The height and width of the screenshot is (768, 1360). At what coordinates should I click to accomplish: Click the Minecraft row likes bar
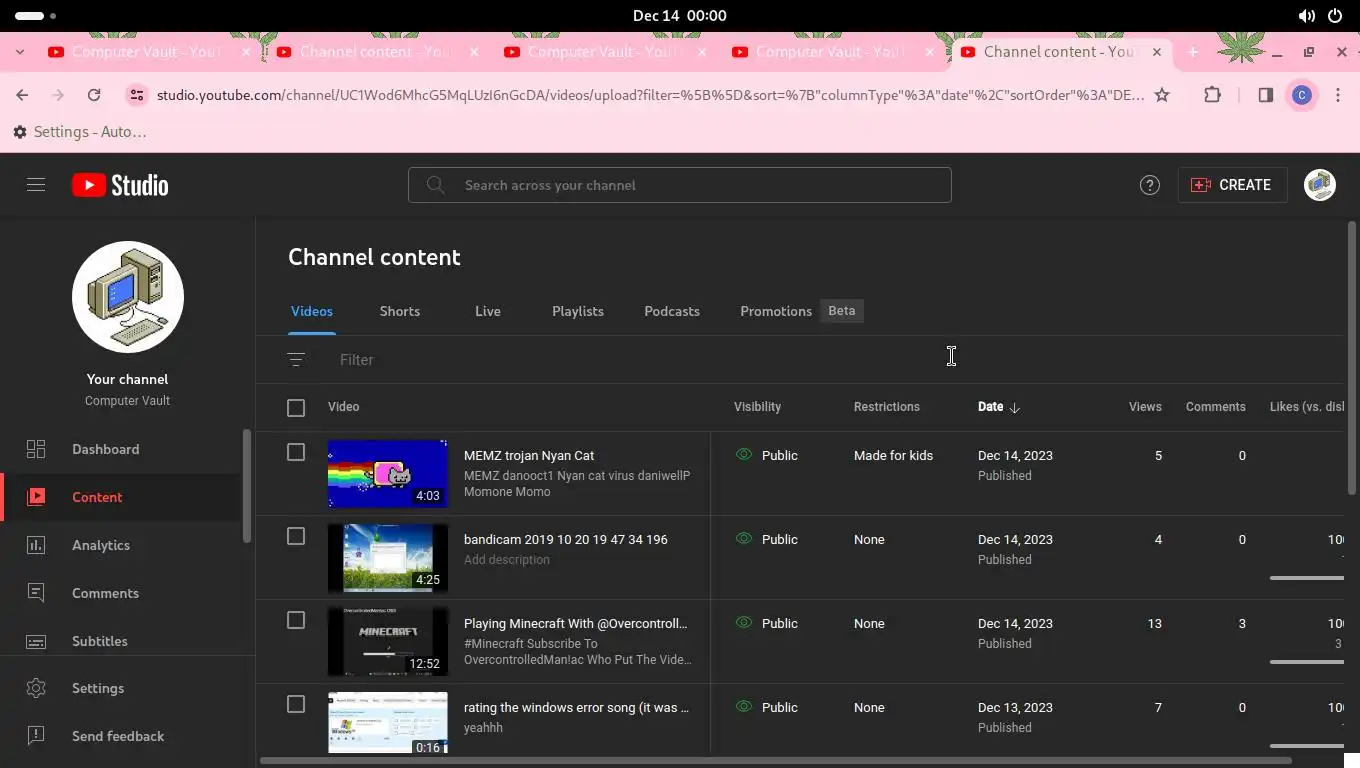1307,661
